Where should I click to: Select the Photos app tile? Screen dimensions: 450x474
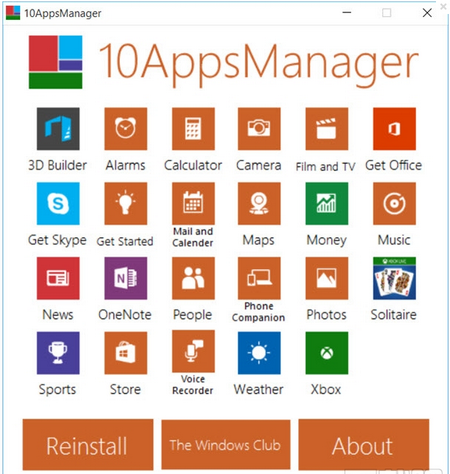click(327, 278)
